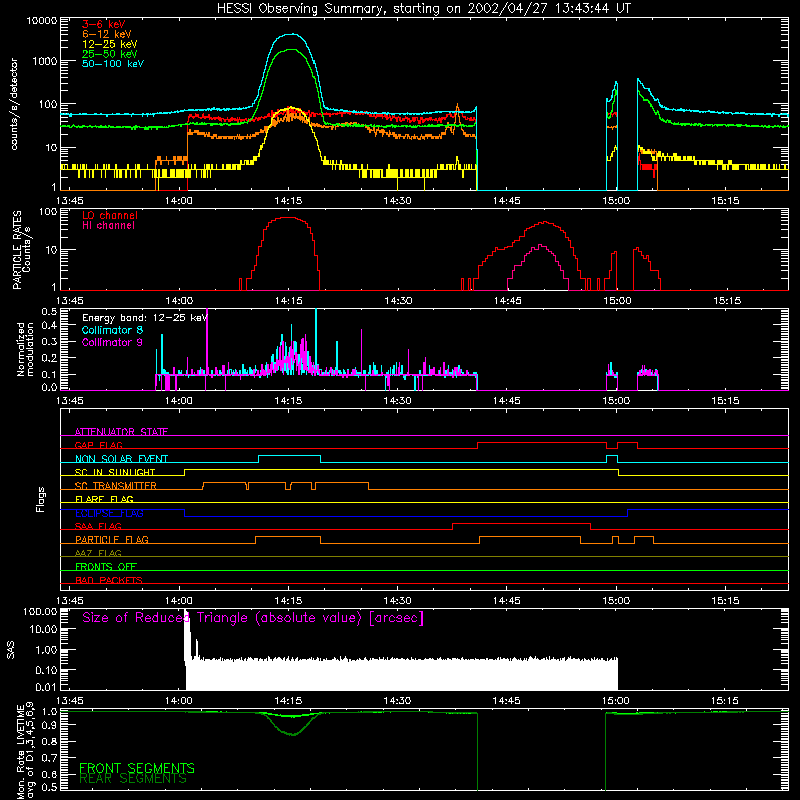800x800 pixels.
Task: Click the 15:00 tick label on flags plot
Action: click(x=616, y=601)
